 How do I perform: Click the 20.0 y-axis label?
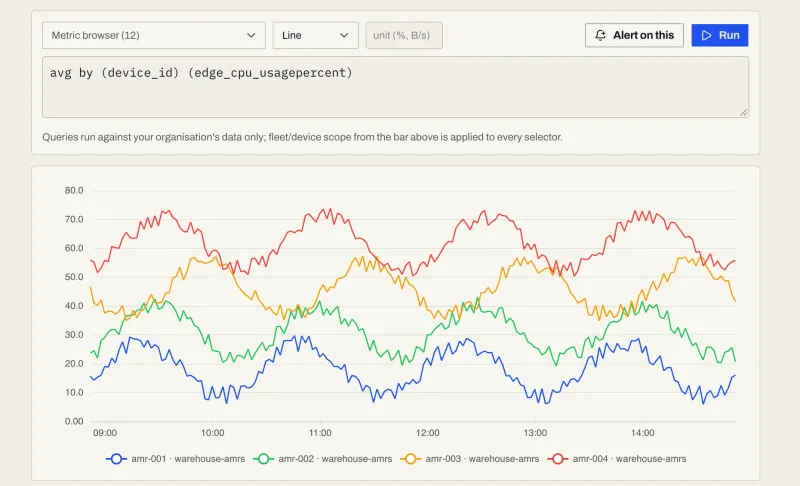[74, 364]
